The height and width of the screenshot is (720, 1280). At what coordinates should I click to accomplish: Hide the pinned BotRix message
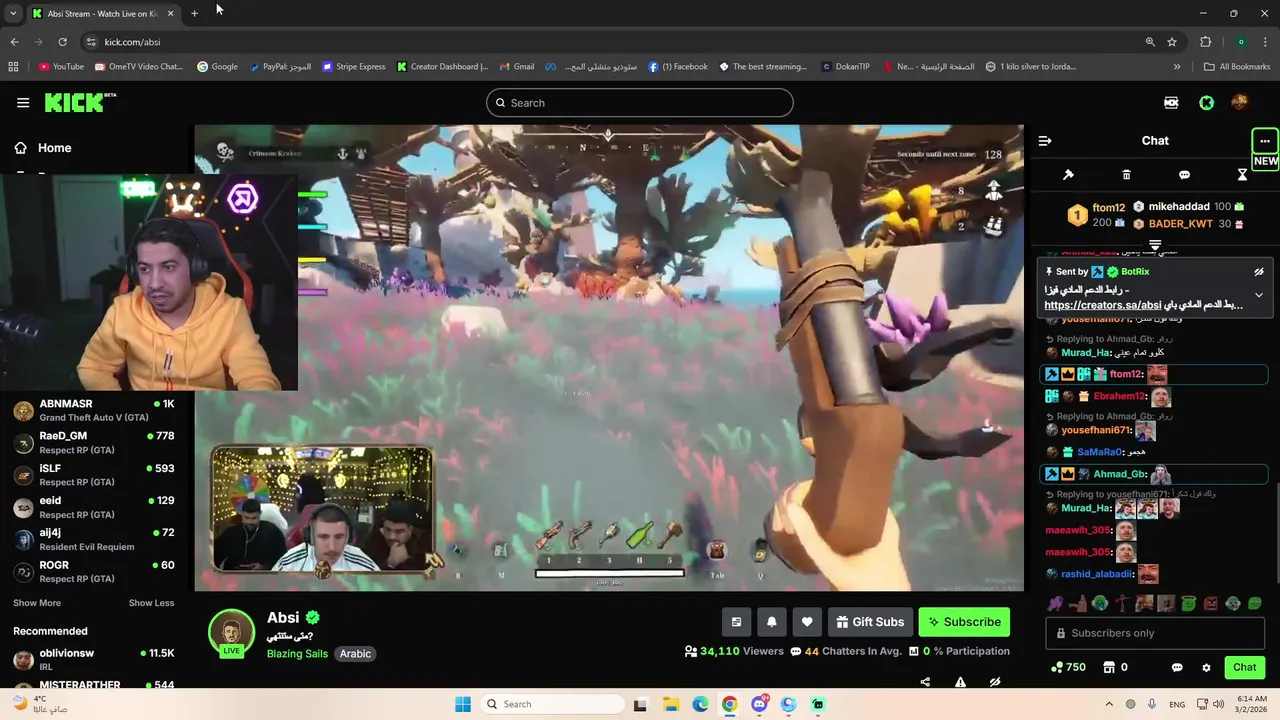coord(1259,272)
